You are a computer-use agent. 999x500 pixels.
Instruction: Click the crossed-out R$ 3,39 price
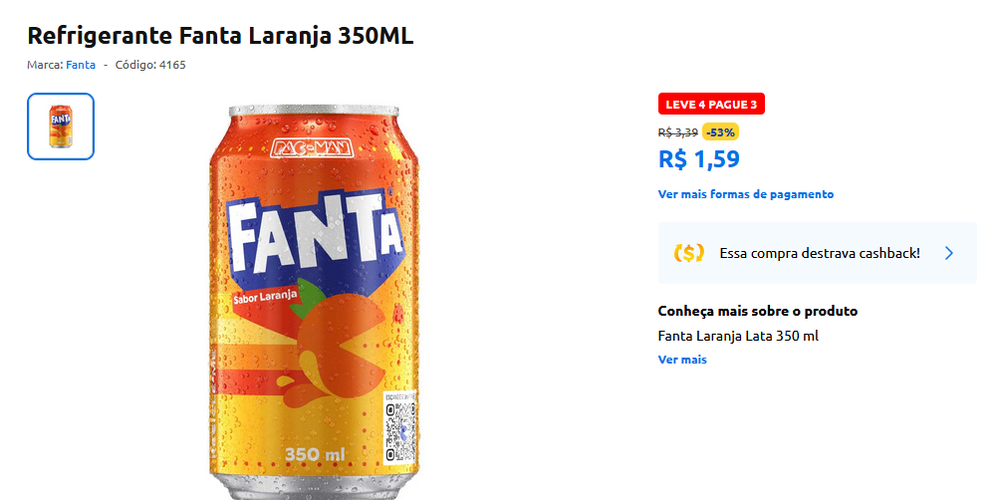click(x=678, y=132)
